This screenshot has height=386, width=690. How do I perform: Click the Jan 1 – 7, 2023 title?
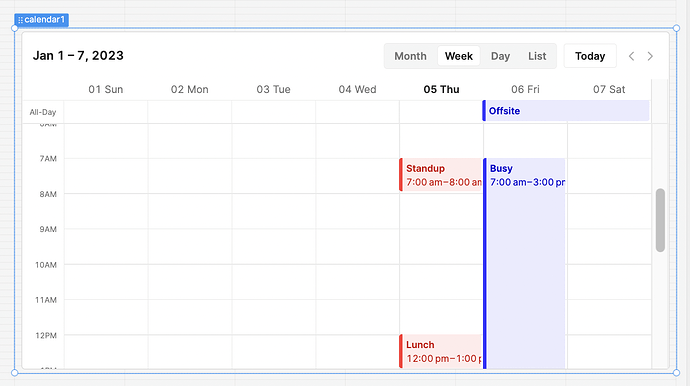[x=78, y=55]
